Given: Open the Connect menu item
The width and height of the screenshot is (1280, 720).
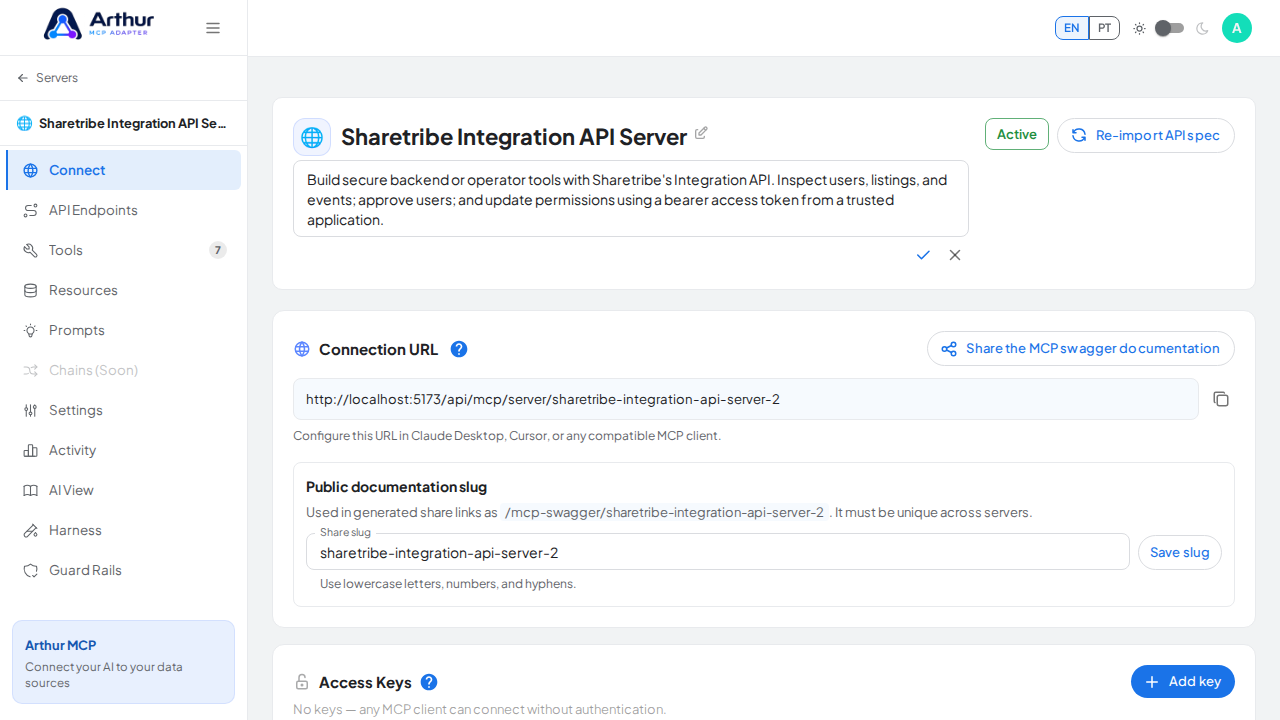Looking at the screenshot, I should 123,170.
